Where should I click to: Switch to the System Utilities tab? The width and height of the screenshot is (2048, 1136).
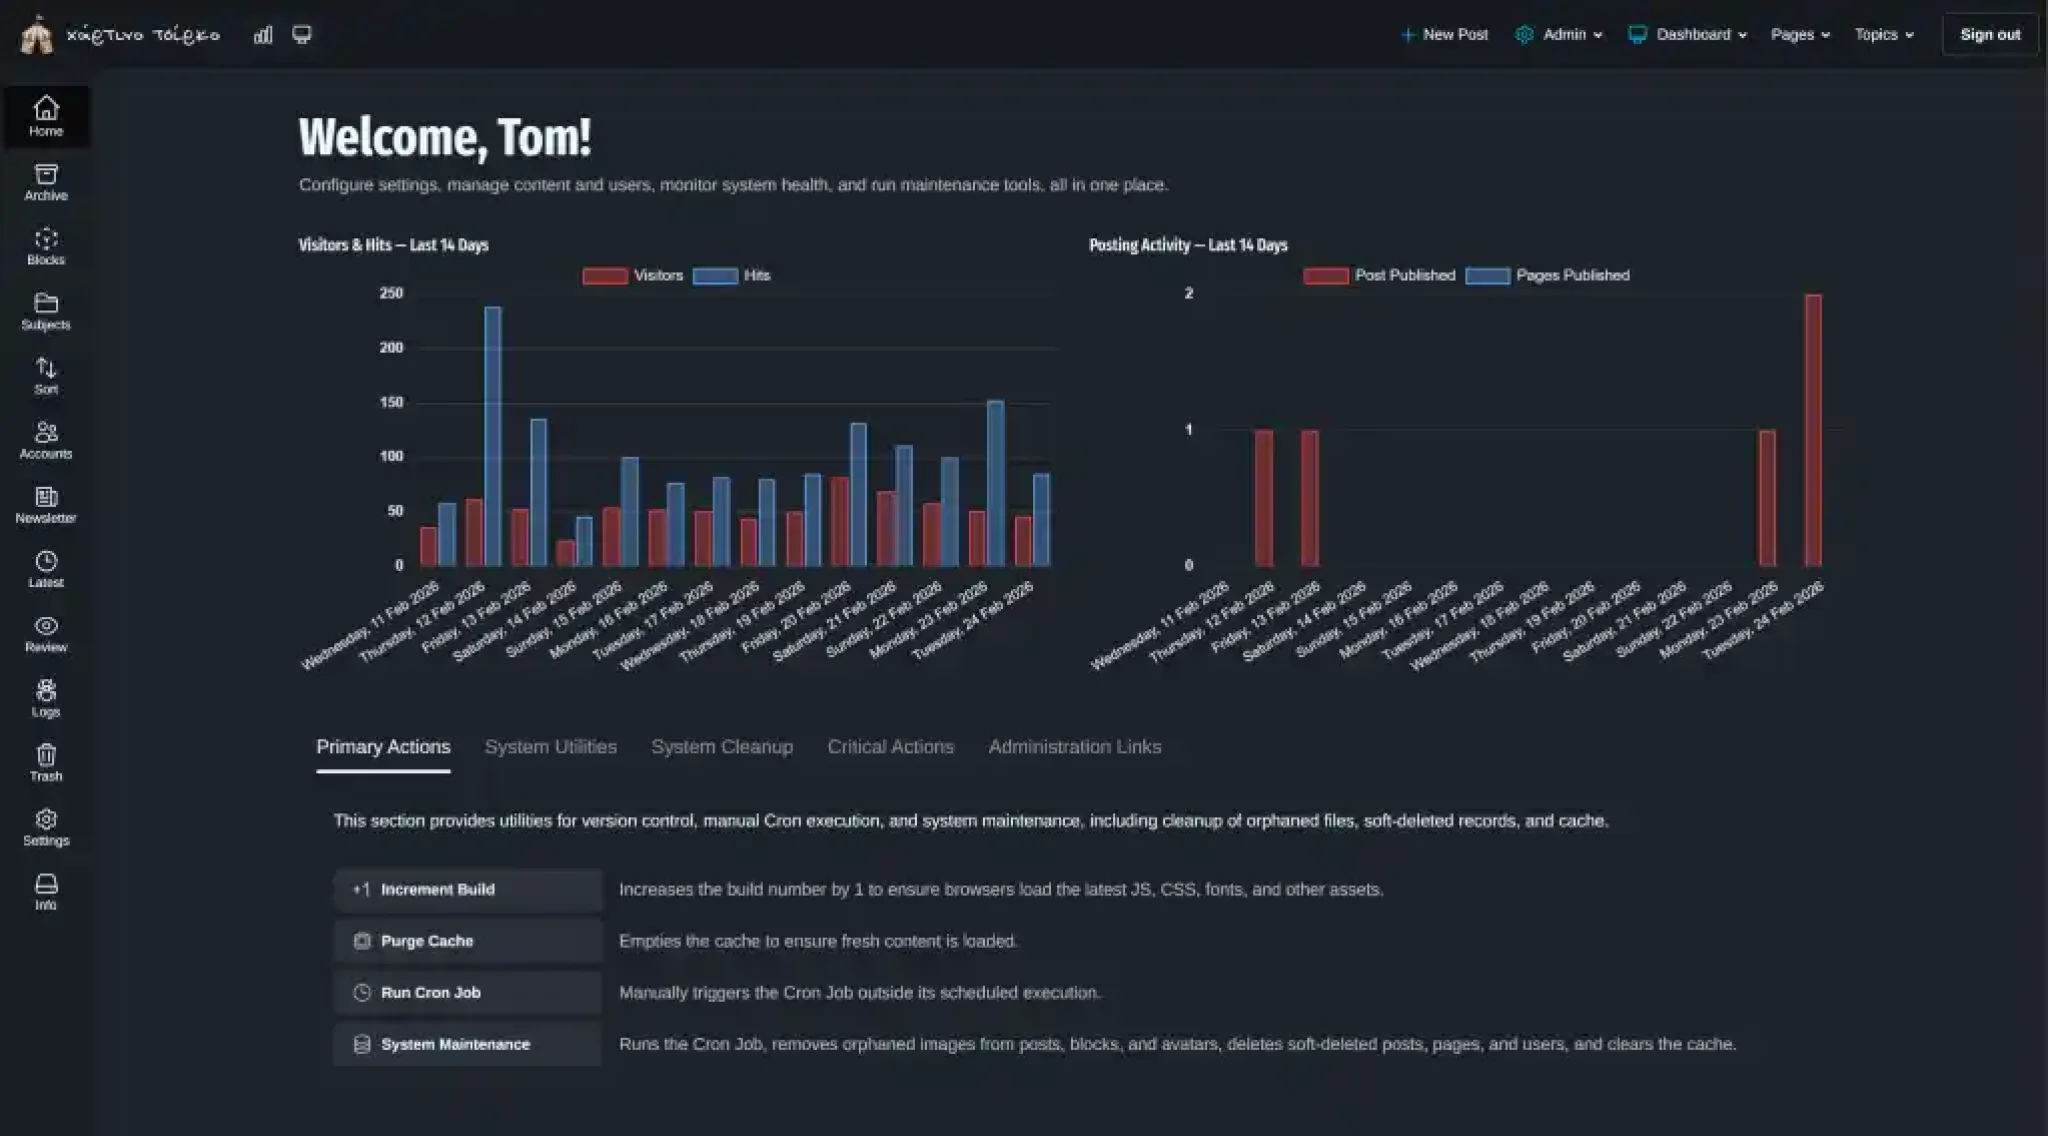click(x=551, y=747)
